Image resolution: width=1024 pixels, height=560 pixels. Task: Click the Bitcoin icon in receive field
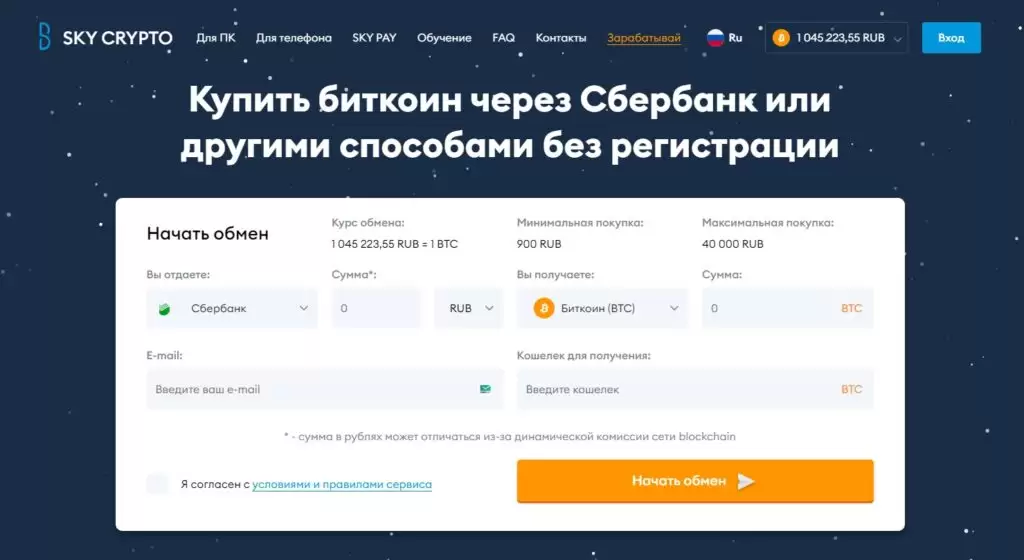544,308
